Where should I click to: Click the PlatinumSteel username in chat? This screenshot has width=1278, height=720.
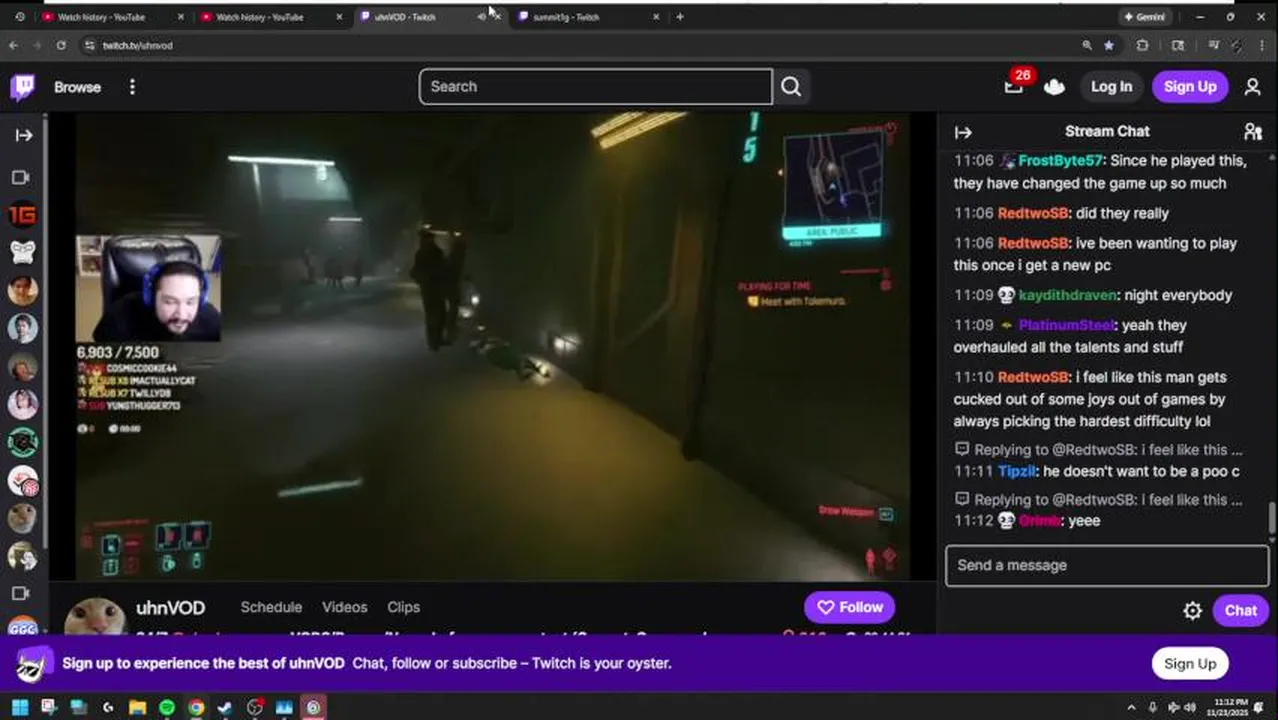coord(1066,326)
